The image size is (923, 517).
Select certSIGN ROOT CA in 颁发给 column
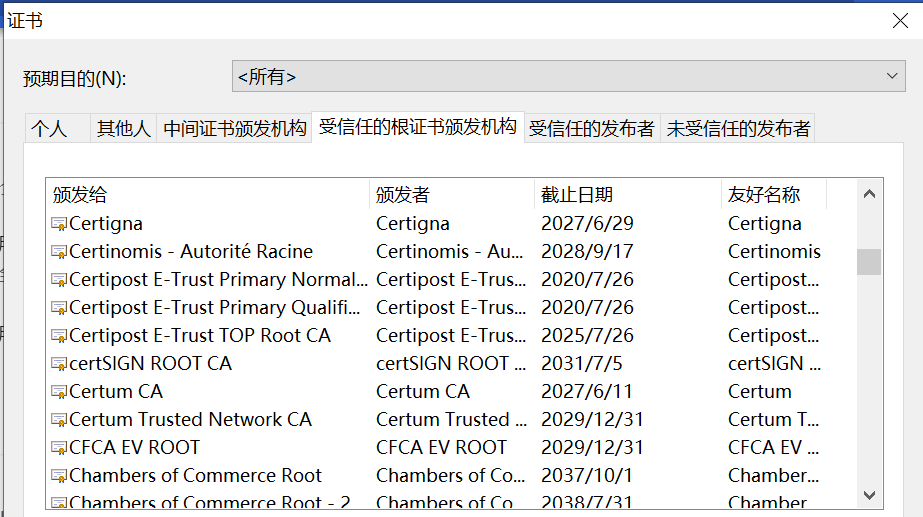[x=150, y=363]
